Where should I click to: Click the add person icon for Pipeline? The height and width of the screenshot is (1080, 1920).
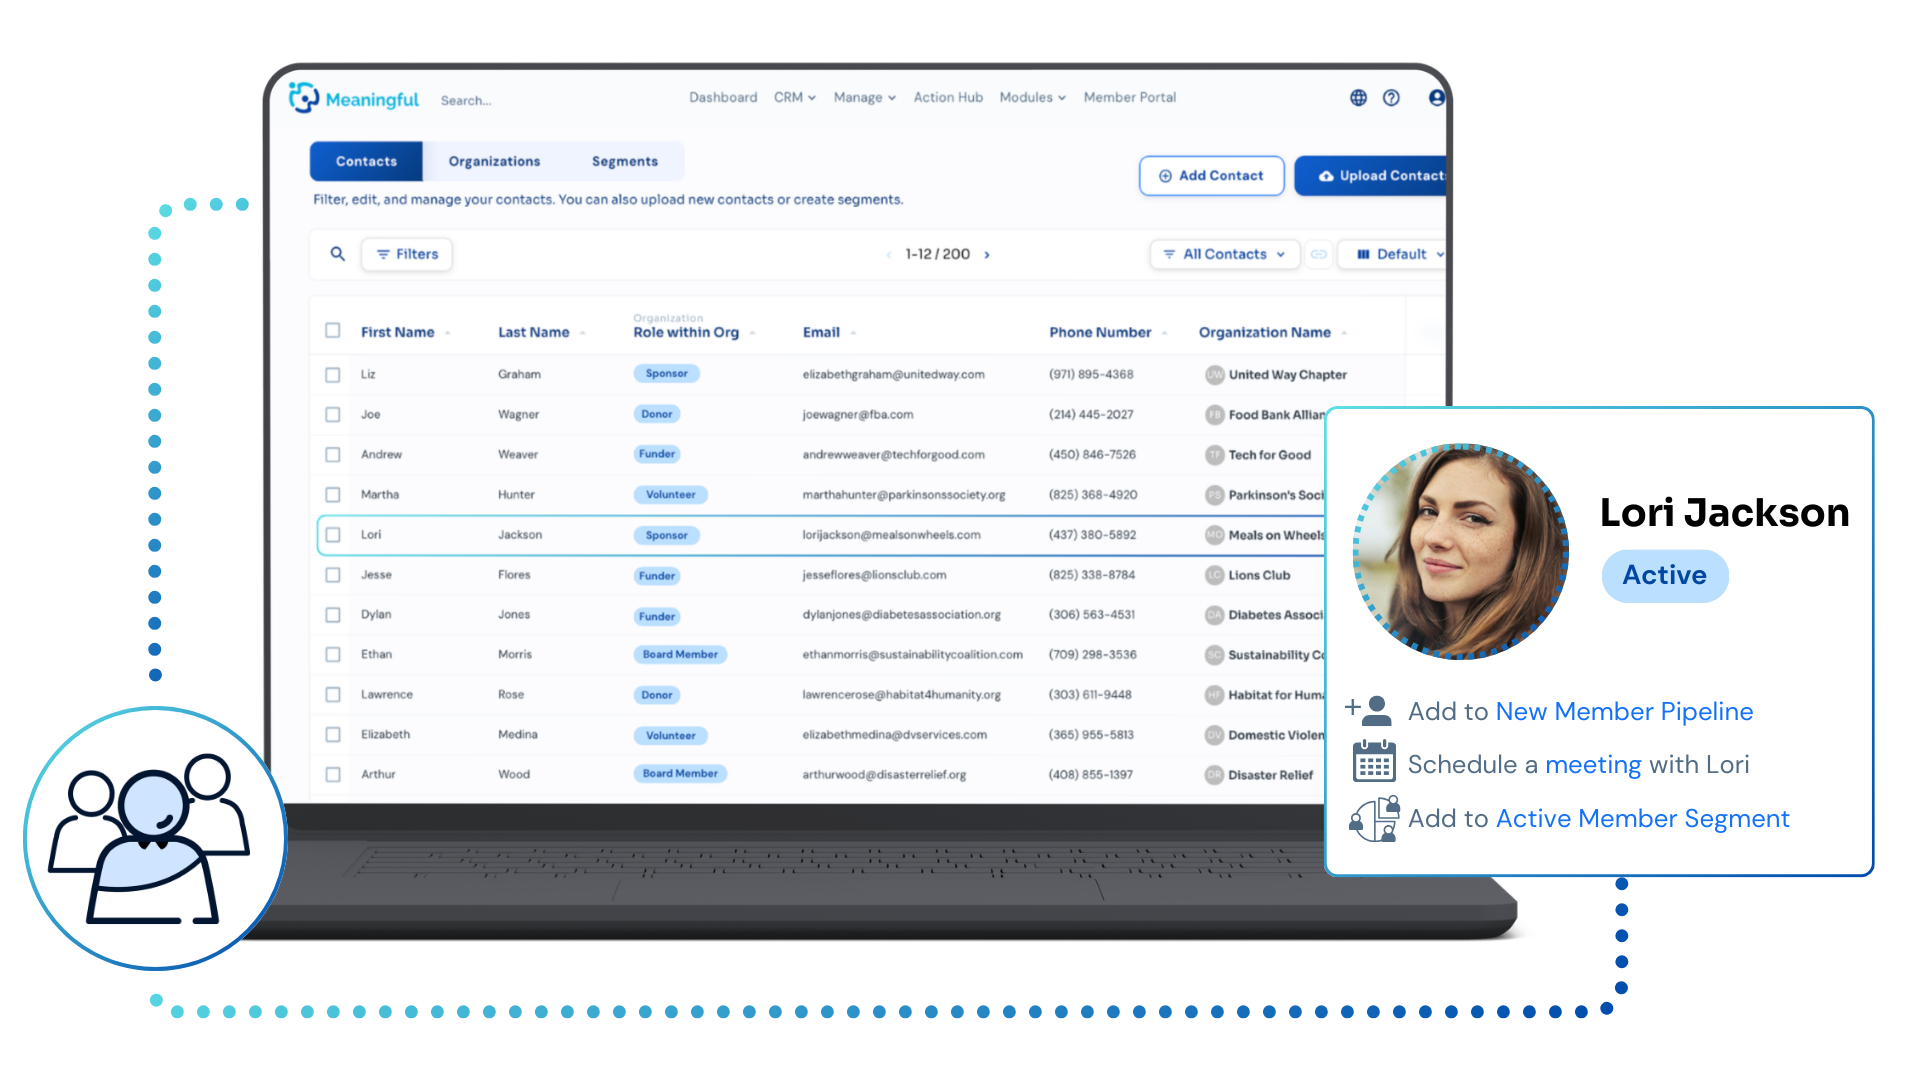click(1369, 710)
